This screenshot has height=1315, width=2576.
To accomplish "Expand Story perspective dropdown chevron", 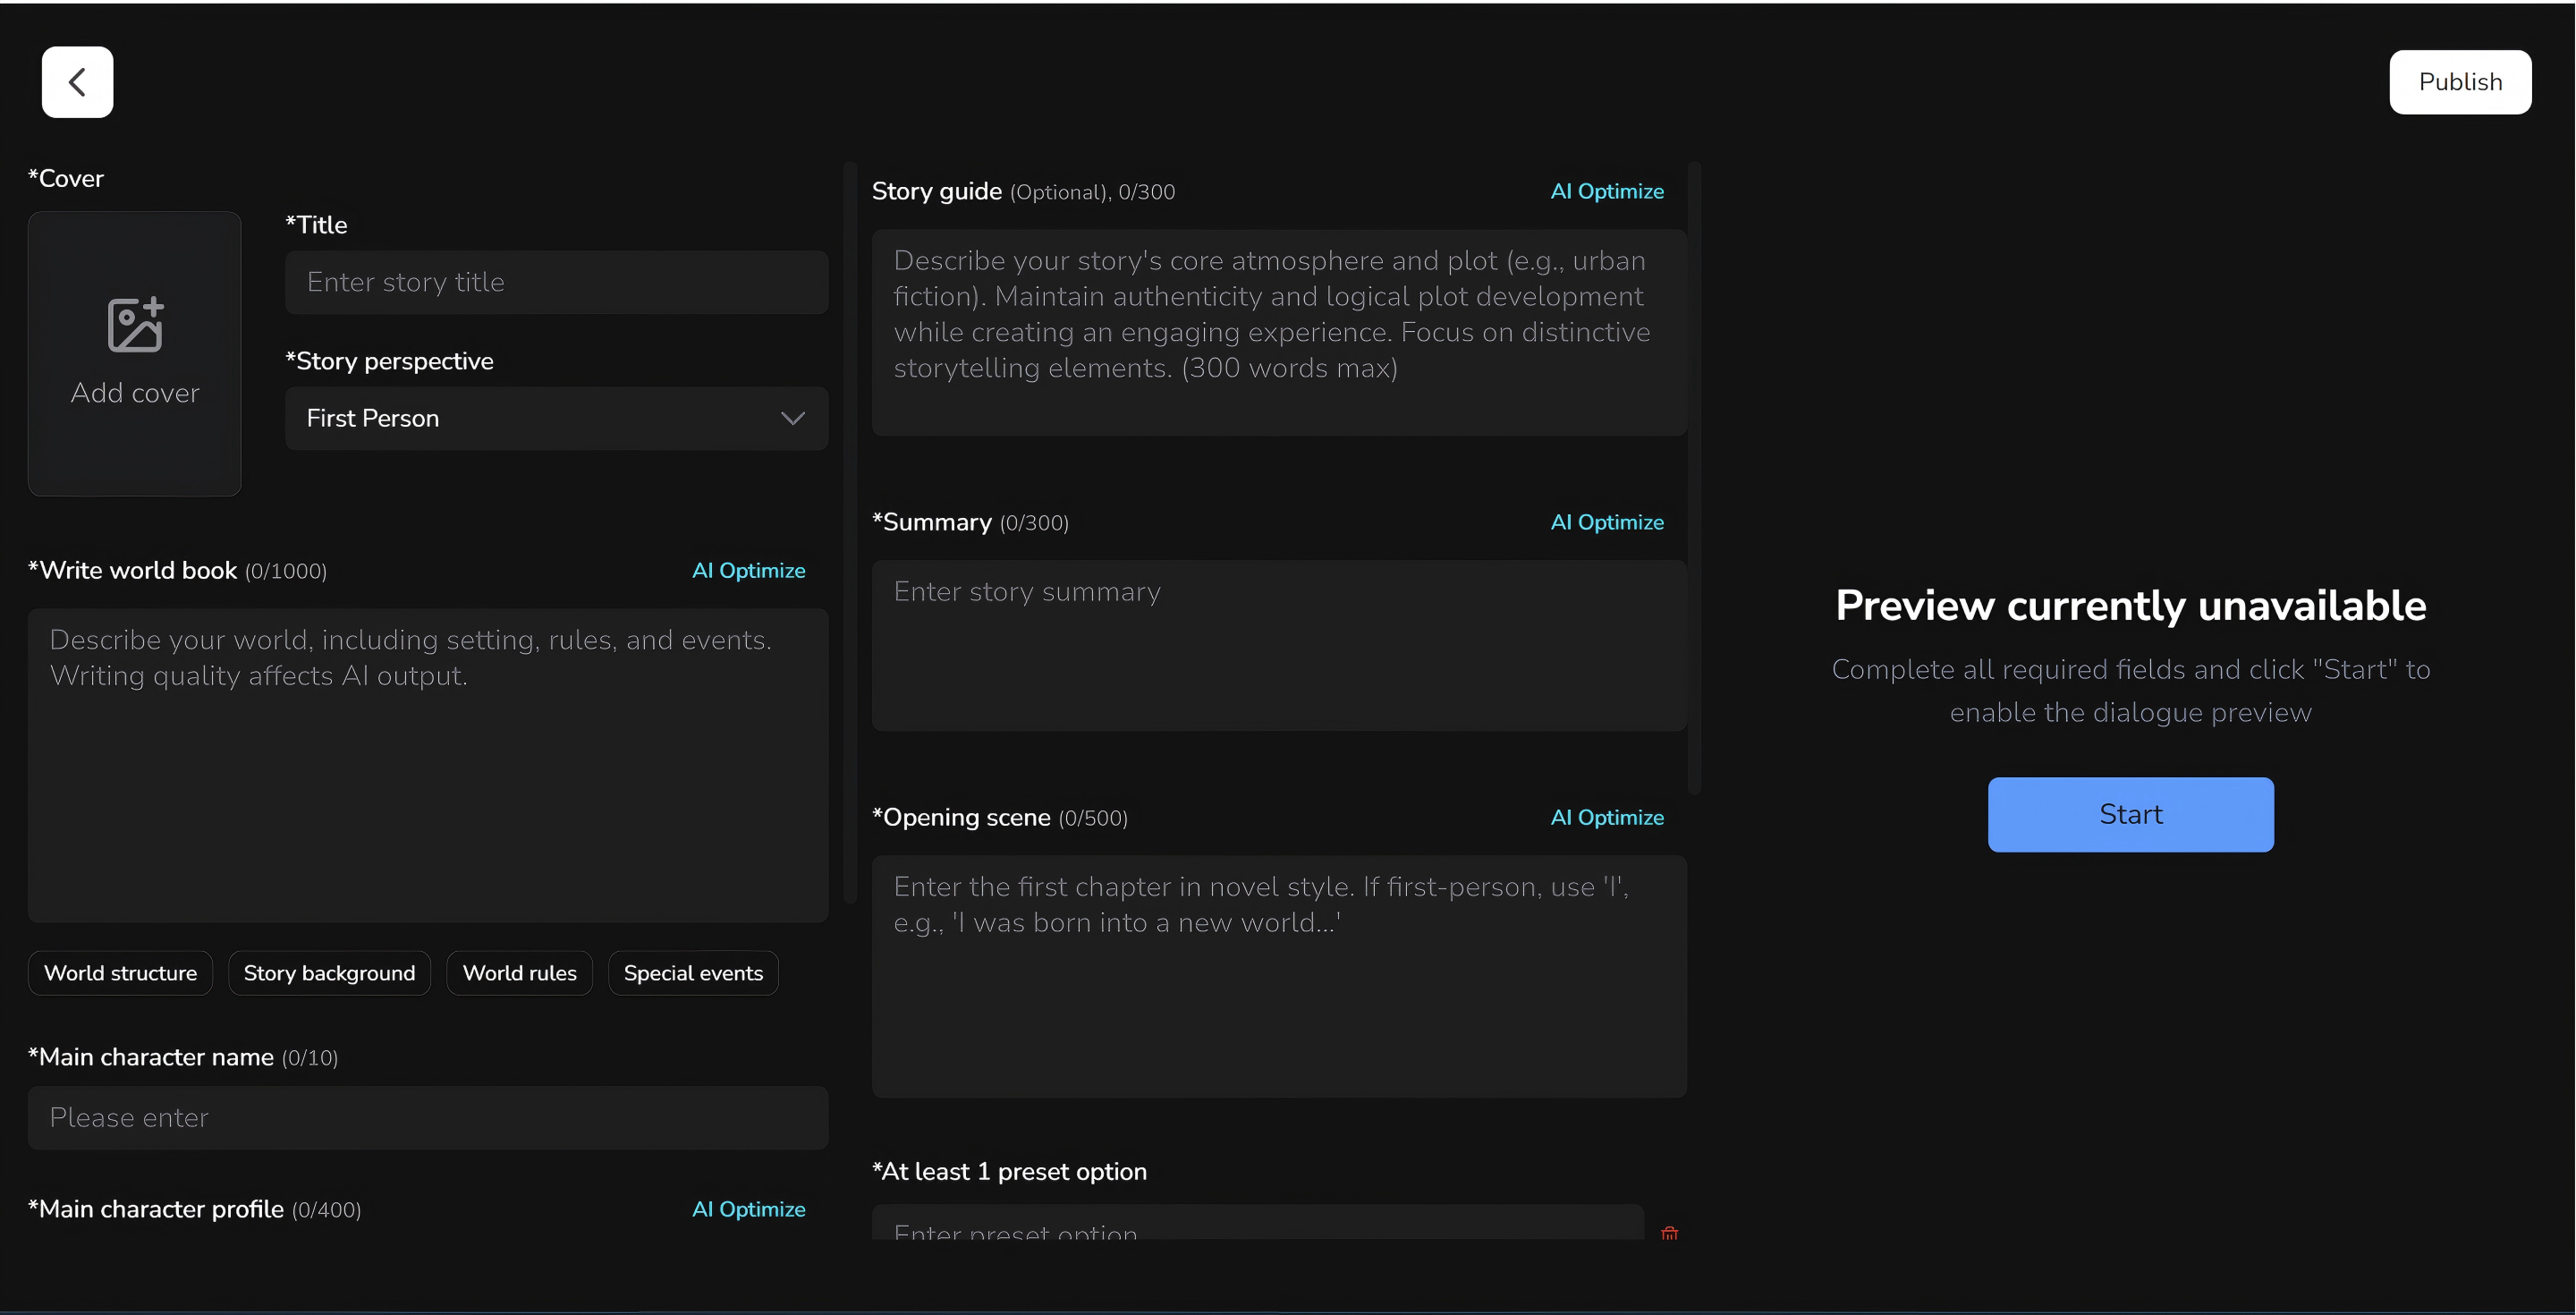I will click(x=792, y=418).
